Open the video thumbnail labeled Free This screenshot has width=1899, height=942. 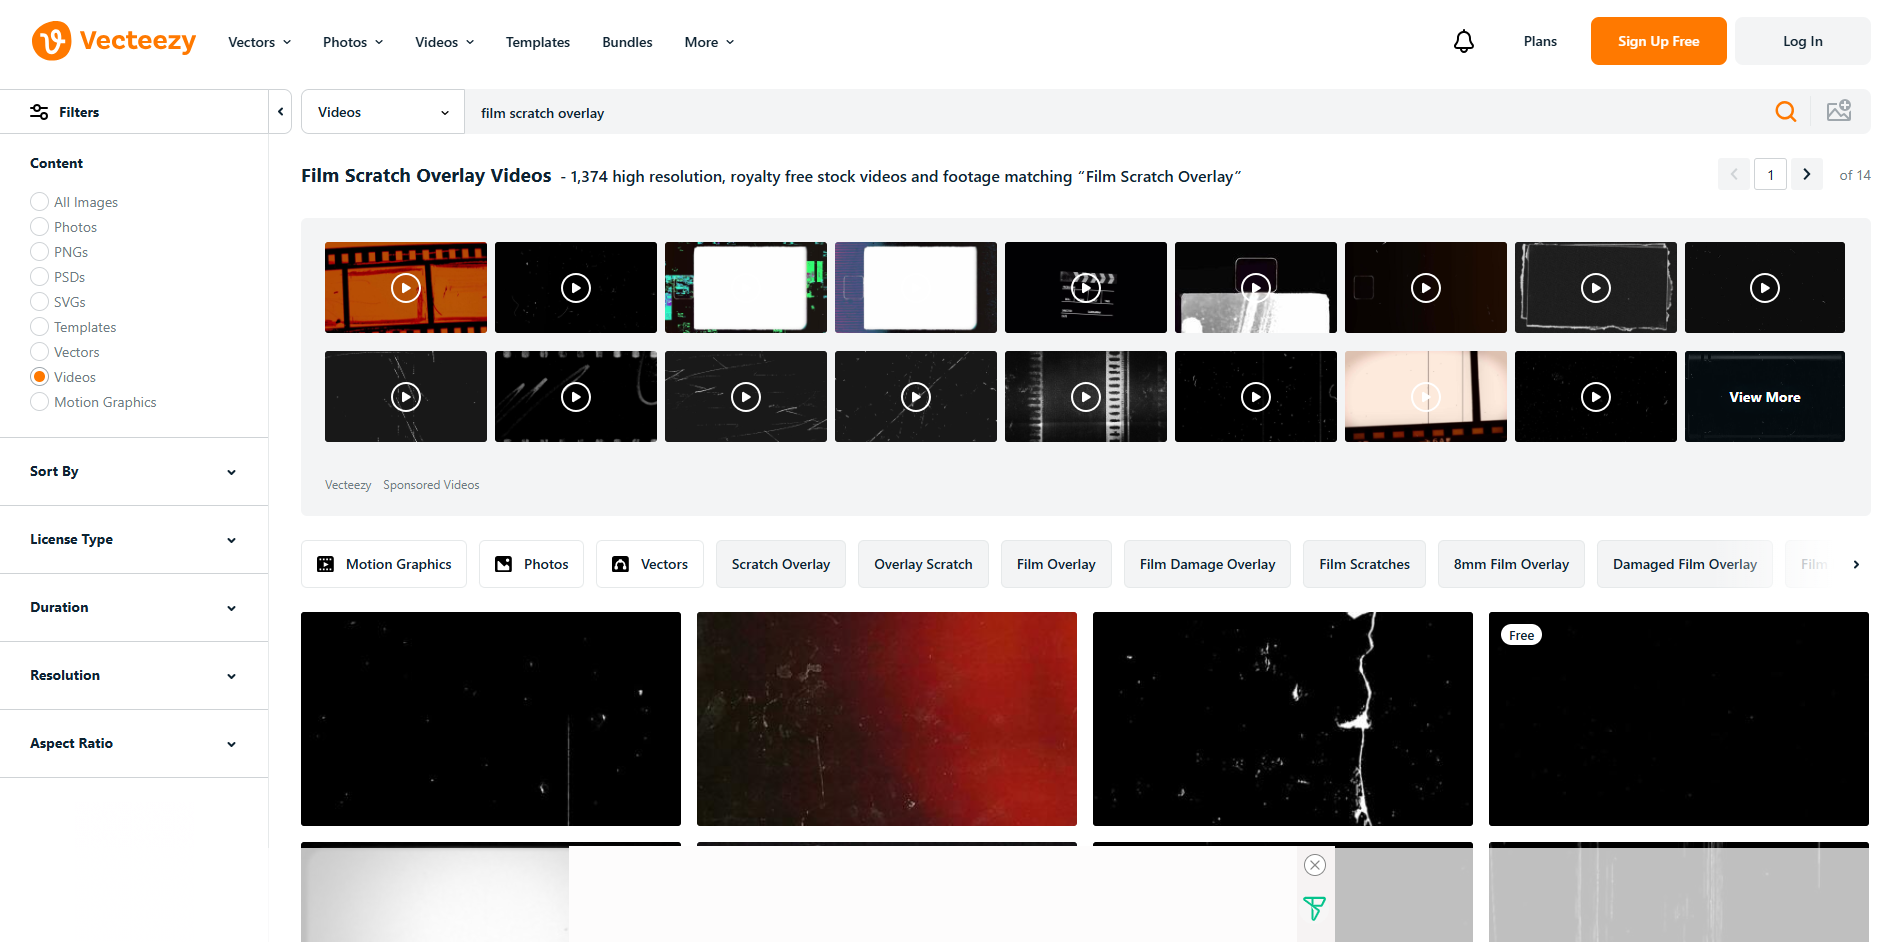pos(1679,719)
